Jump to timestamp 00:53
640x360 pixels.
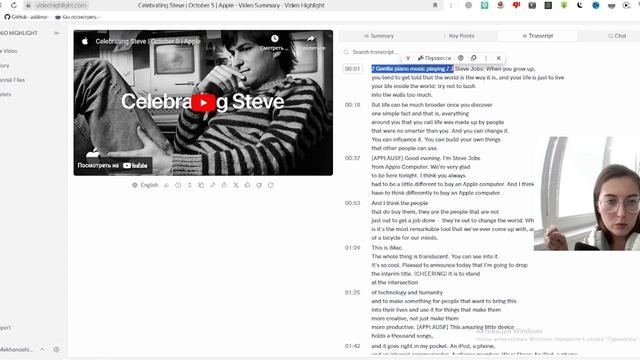[x=352, y=203]
